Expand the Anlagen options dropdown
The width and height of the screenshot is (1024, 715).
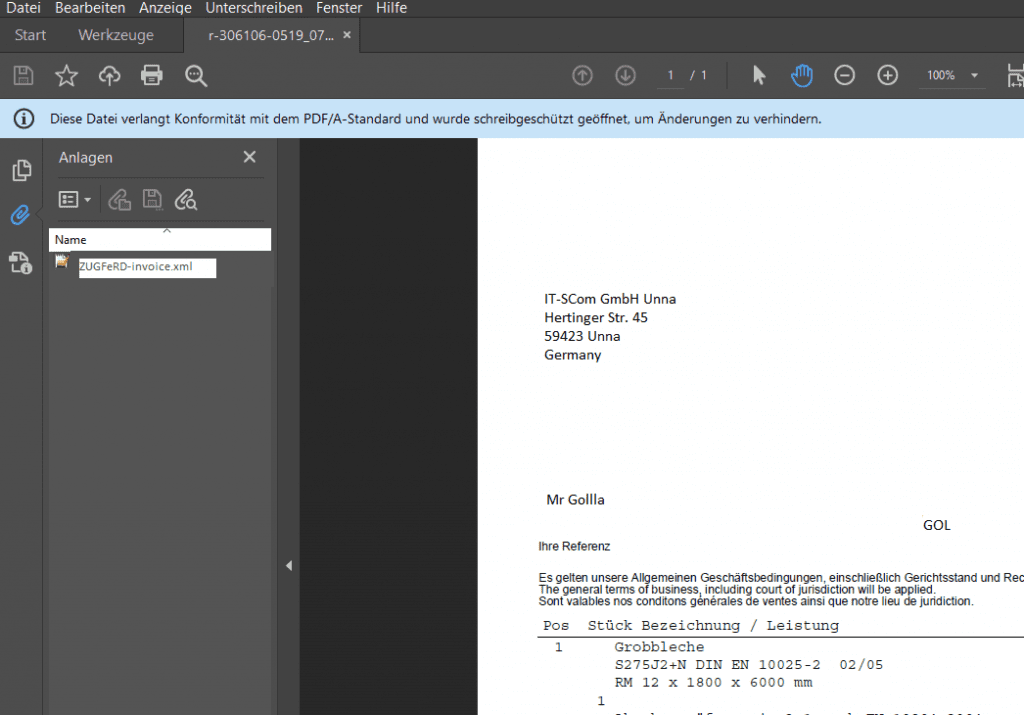click(75, 200)
